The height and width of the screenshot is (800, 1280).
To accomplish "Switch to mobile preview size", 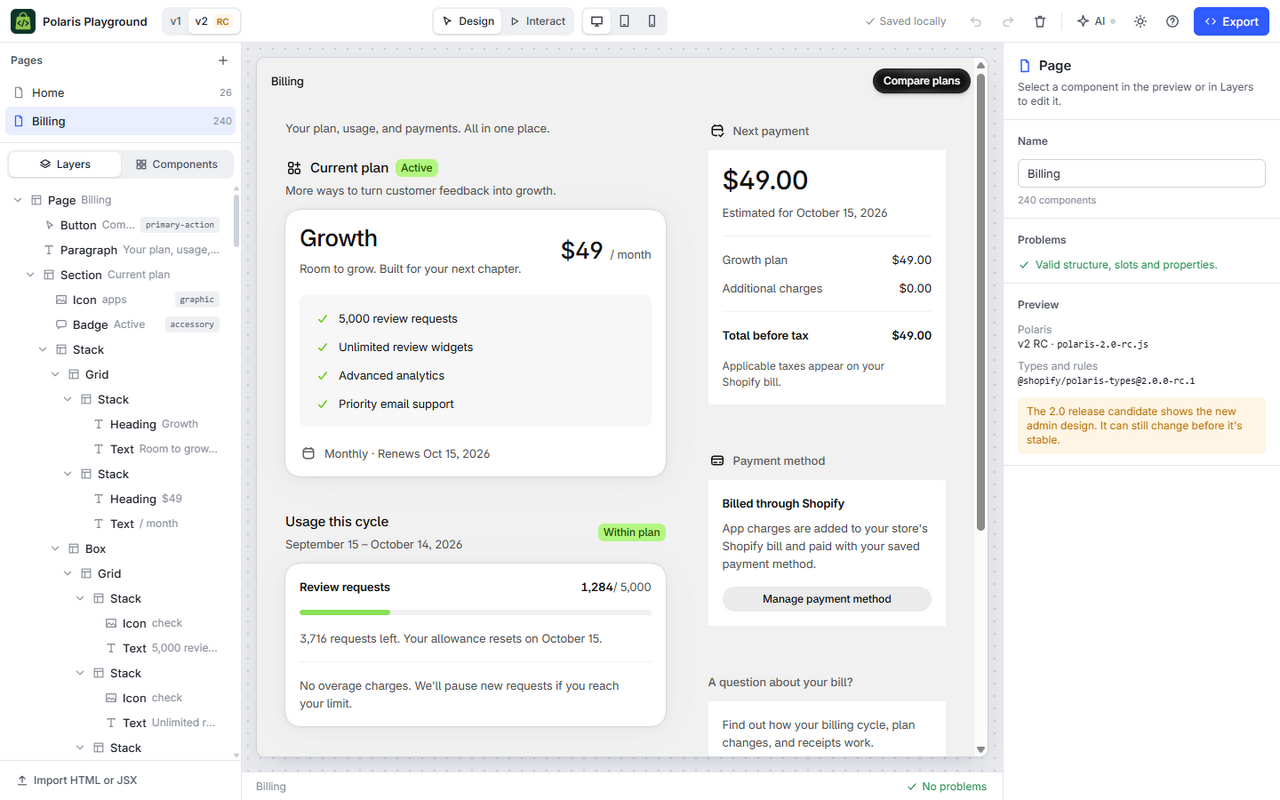I will pyautogui.click(x=652, y=21).
